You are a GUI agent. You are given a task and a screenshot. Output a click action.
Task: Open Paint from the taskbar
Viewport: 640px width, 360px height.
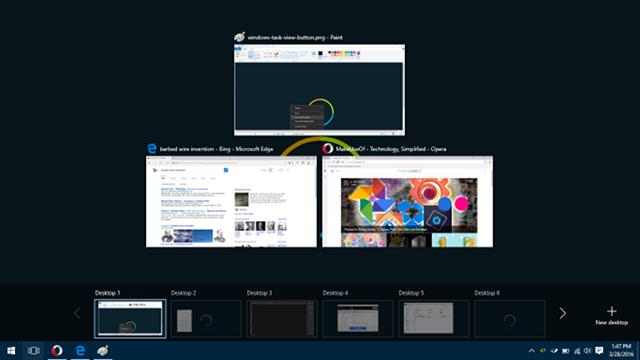point(103,351)
